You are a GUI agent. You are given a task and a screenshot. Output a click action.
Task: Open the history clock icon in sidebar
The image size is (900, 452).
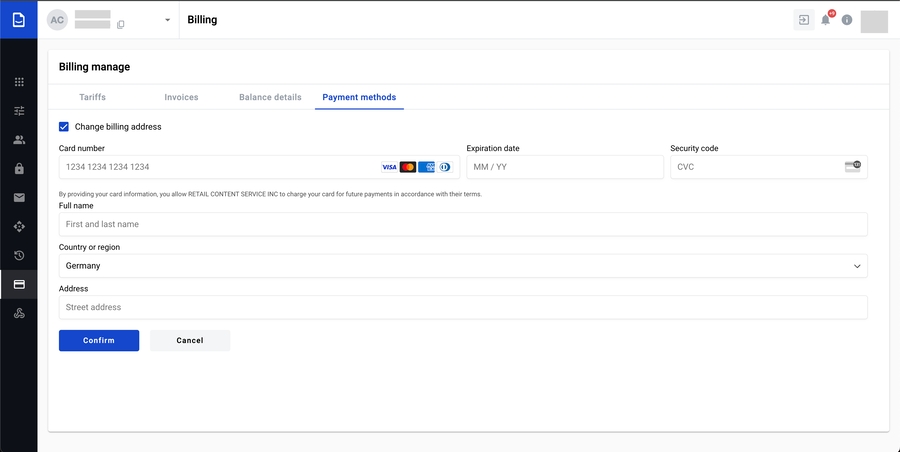pyautogui.click(x=19, y=256)
